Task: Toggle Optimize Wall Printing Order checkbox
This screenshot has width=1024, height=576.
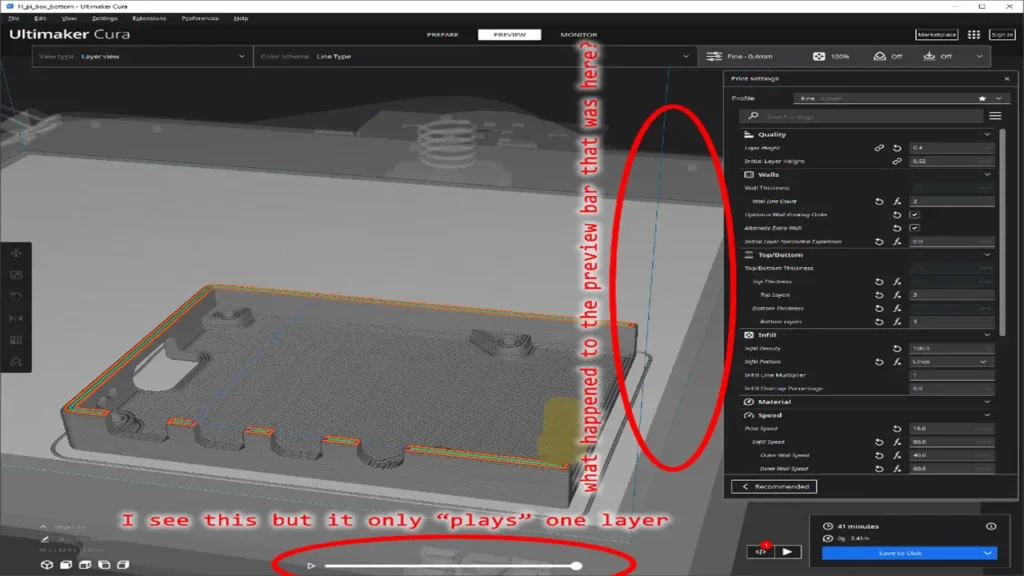Action: click(914, 215)
